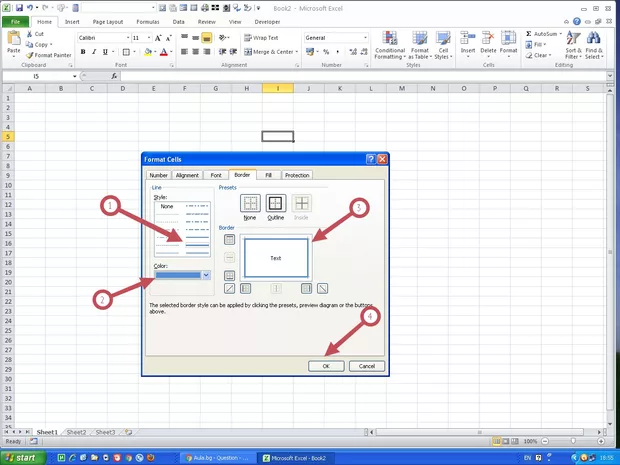The width and height of the screenshot is (620, 465).
Task: Toggle Wrap Text in the ribbon
Action: pos(260,38)
